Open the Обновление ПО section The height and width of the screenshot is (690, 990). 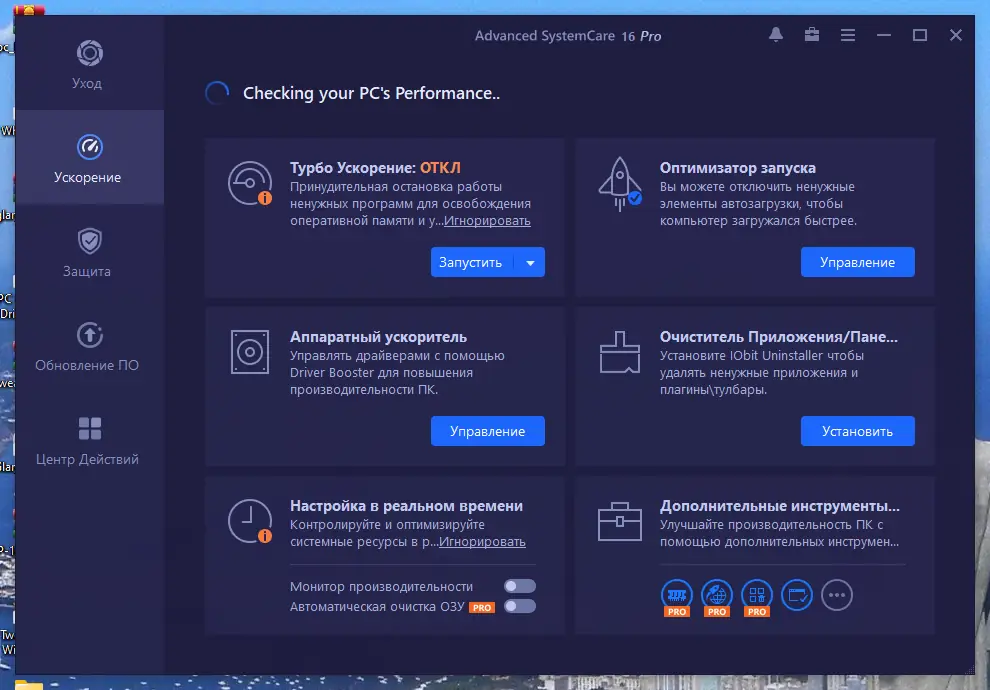pyautogui.click(x=89, y=345)
